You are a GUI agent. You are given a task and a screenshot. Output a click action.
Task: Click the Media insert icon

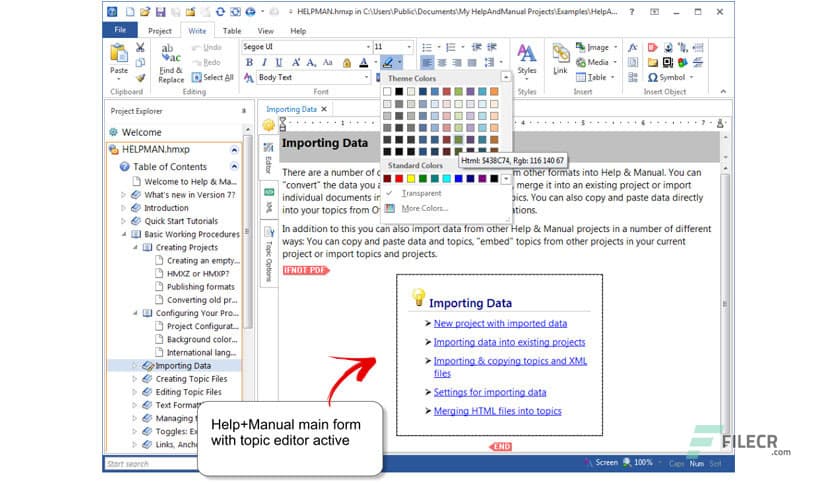[x=592, y=62]
